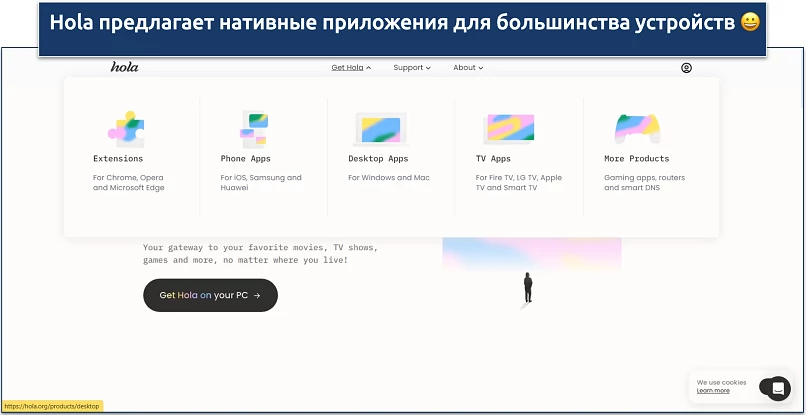Expand the Support dropdown

point(412,67)
